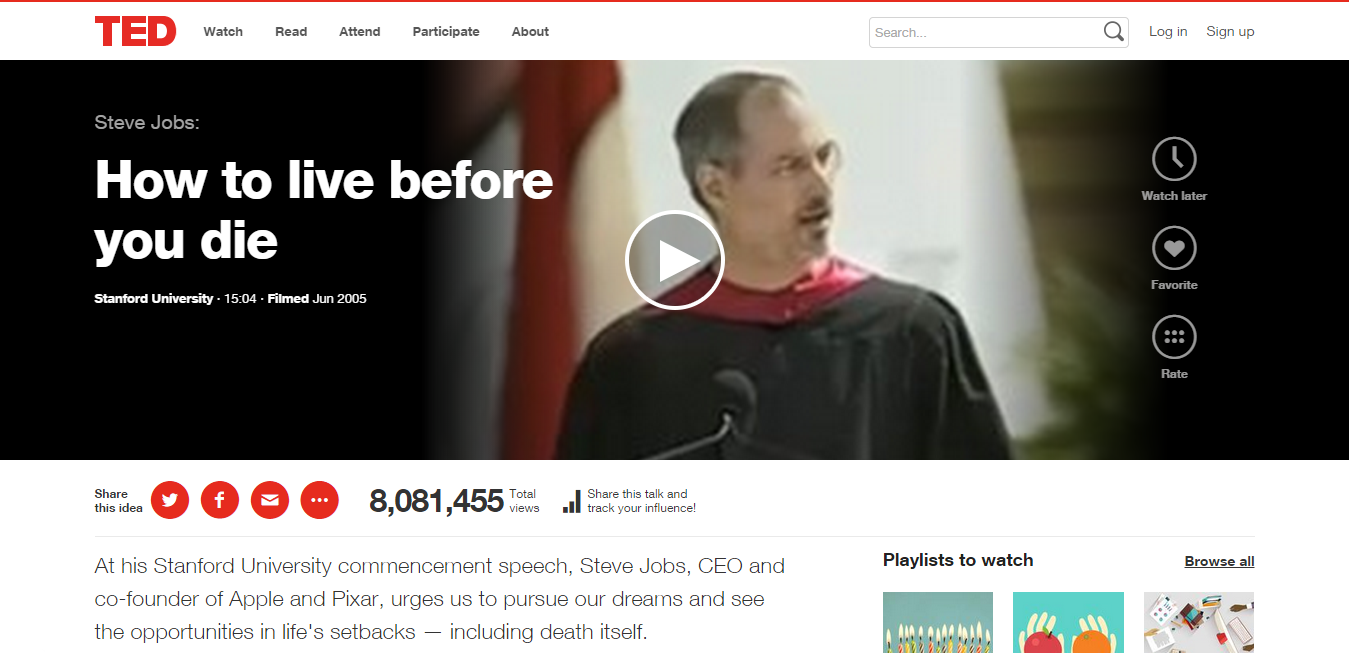The height and width of the screenshot is (653, 1349).
Task: Mark talk as Favorite with heart icon
Action: [1174, 248]
